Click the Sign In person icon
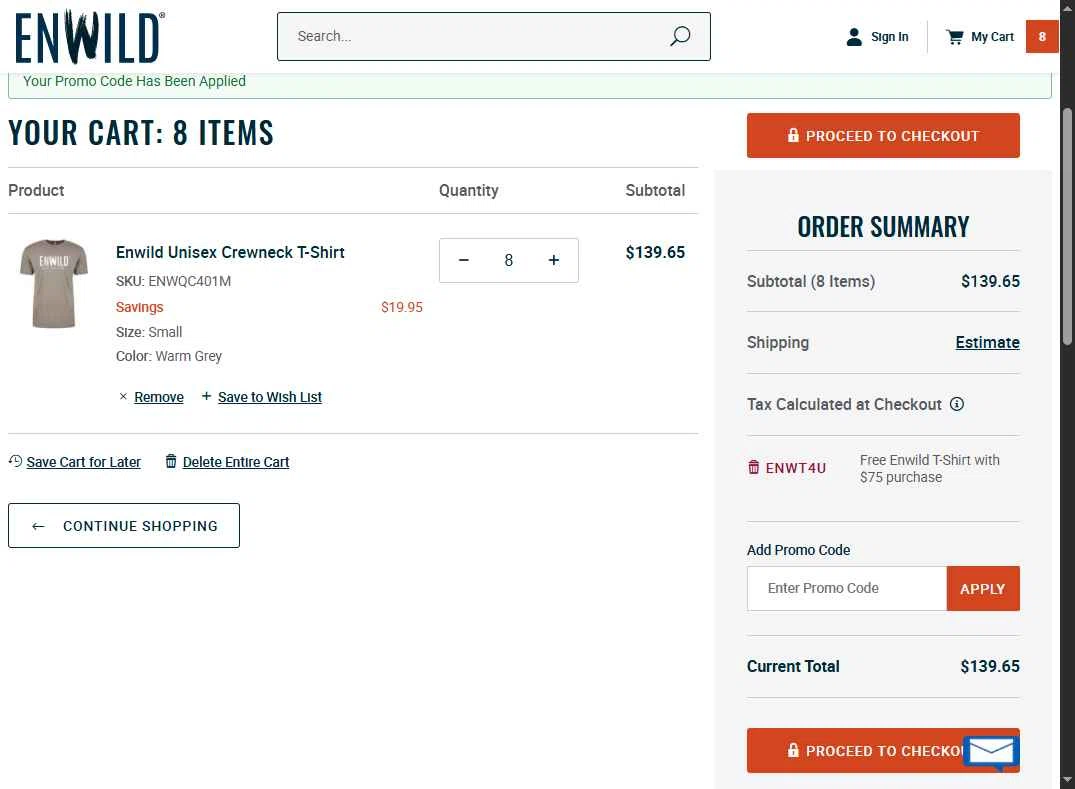1075x789 pixels. pyautogui.click(x=854, y=37)
